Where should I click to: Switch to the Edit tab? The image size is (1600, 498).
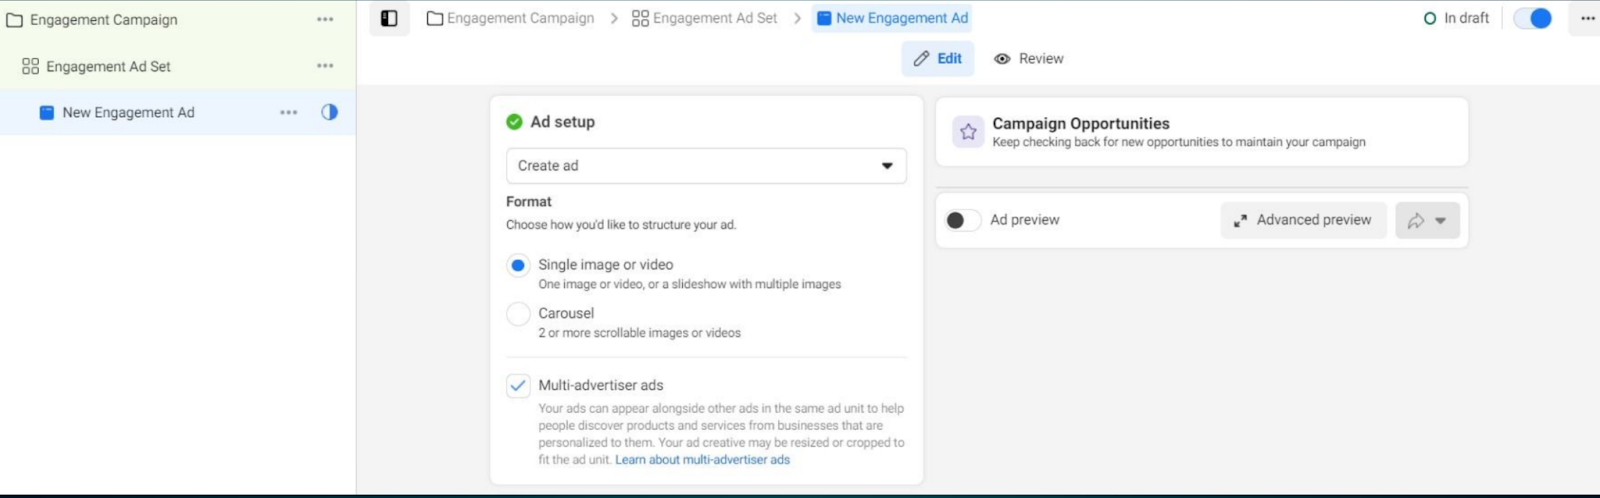point(938,59)
